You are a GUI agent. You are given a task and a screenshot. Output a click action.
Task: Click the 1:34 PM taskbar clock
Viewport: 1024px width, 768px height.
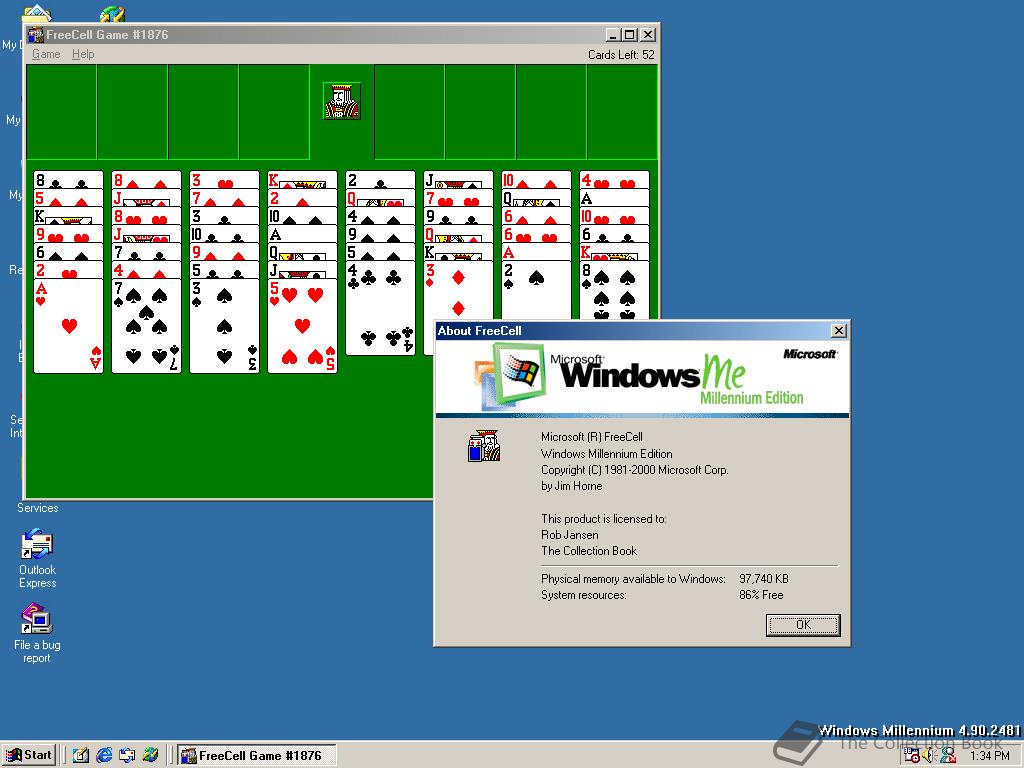coord(989,756)
